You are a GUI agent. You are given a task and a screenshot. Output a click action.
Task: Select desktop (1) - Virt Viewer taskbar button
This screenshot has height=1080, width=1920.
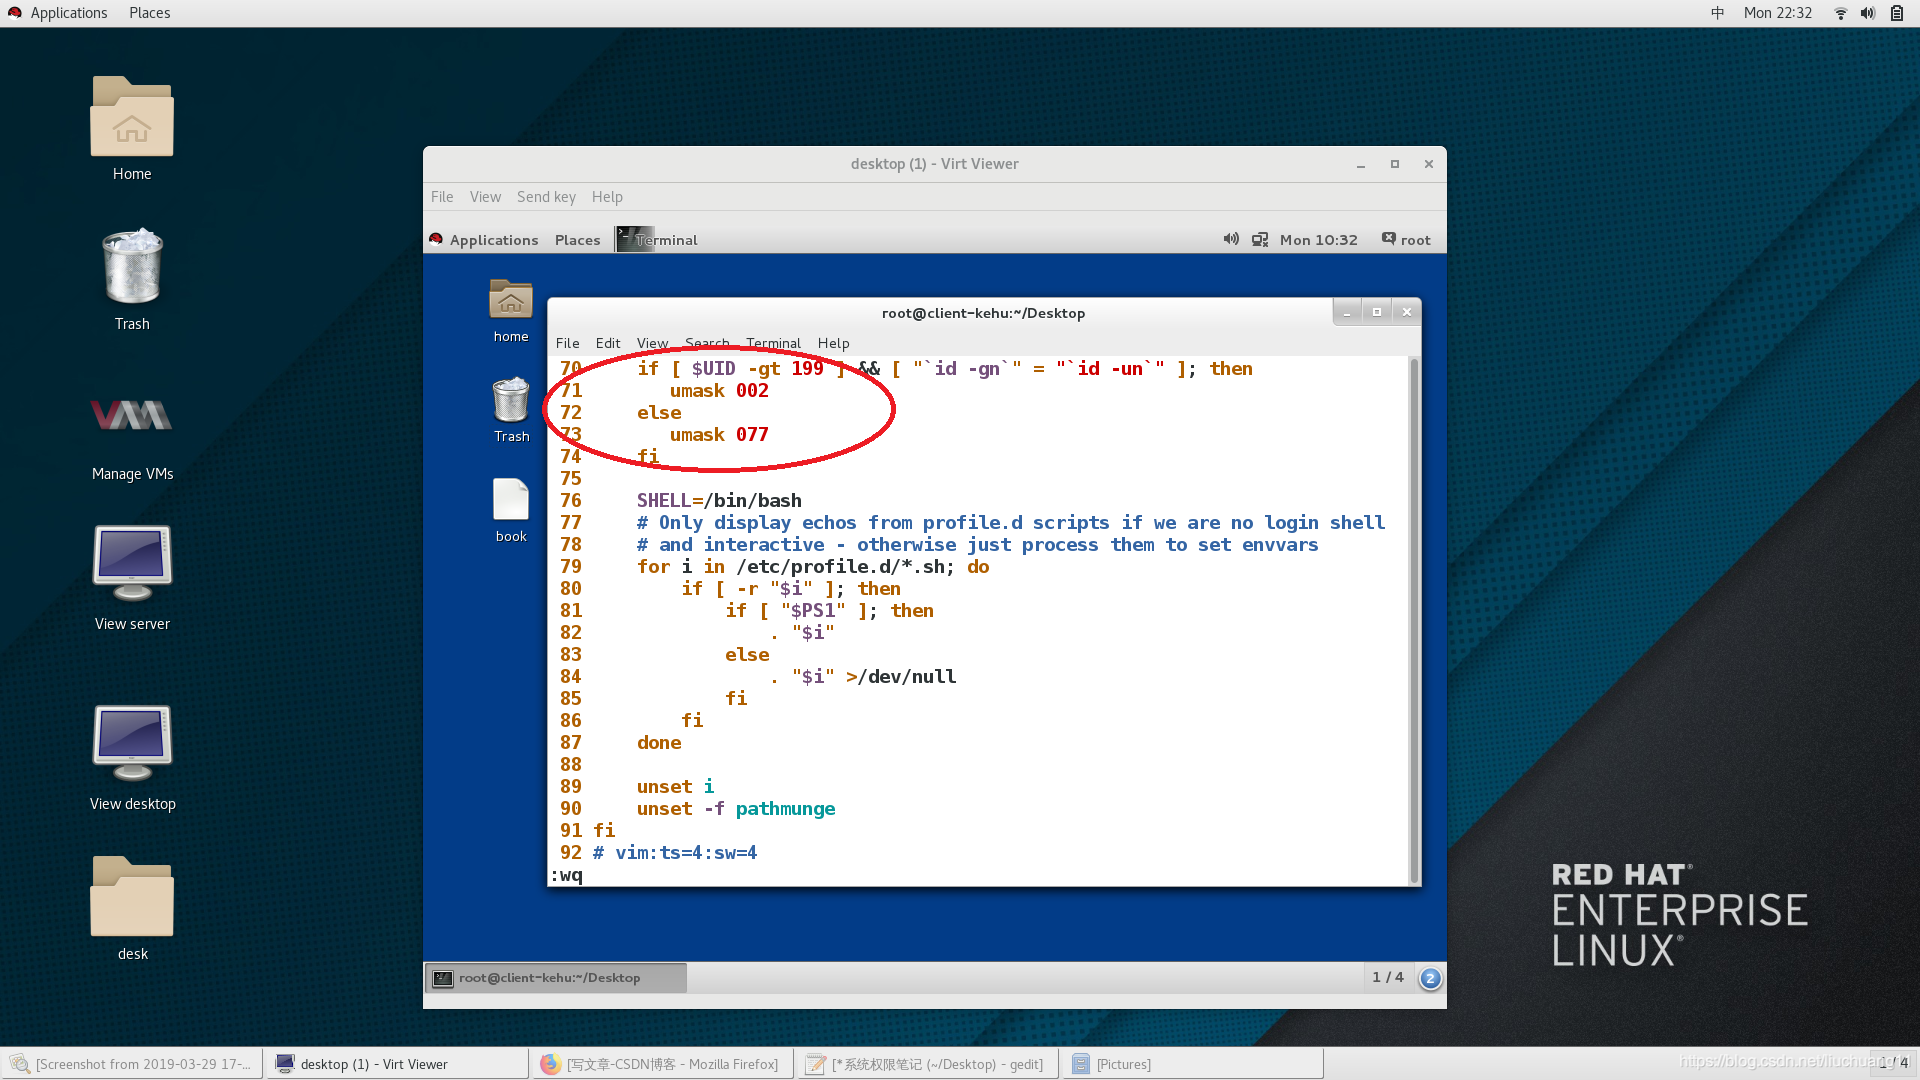click(397, 1064)
